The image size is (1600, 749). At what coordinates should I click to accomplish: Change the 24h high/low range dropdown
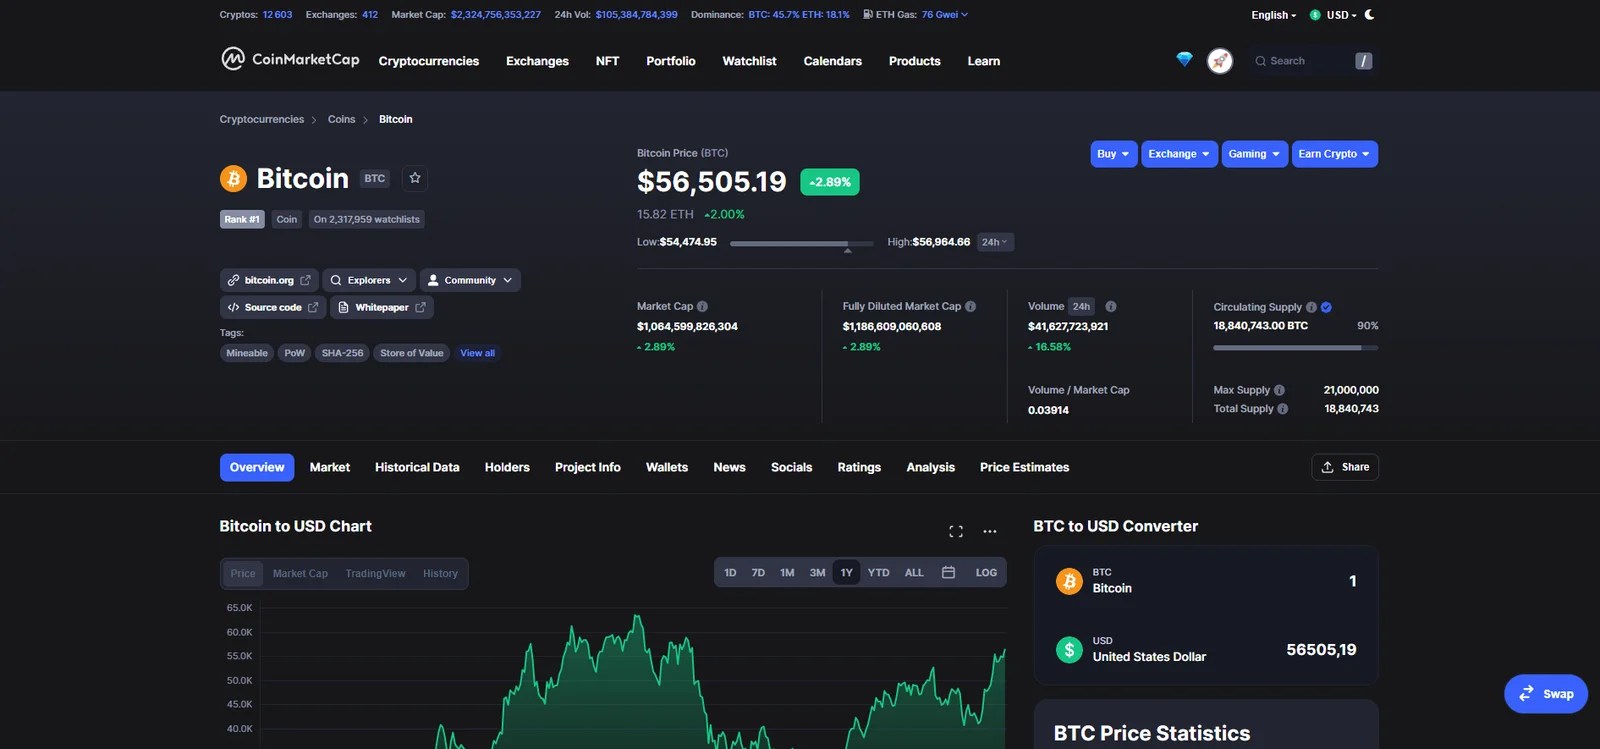994,242
